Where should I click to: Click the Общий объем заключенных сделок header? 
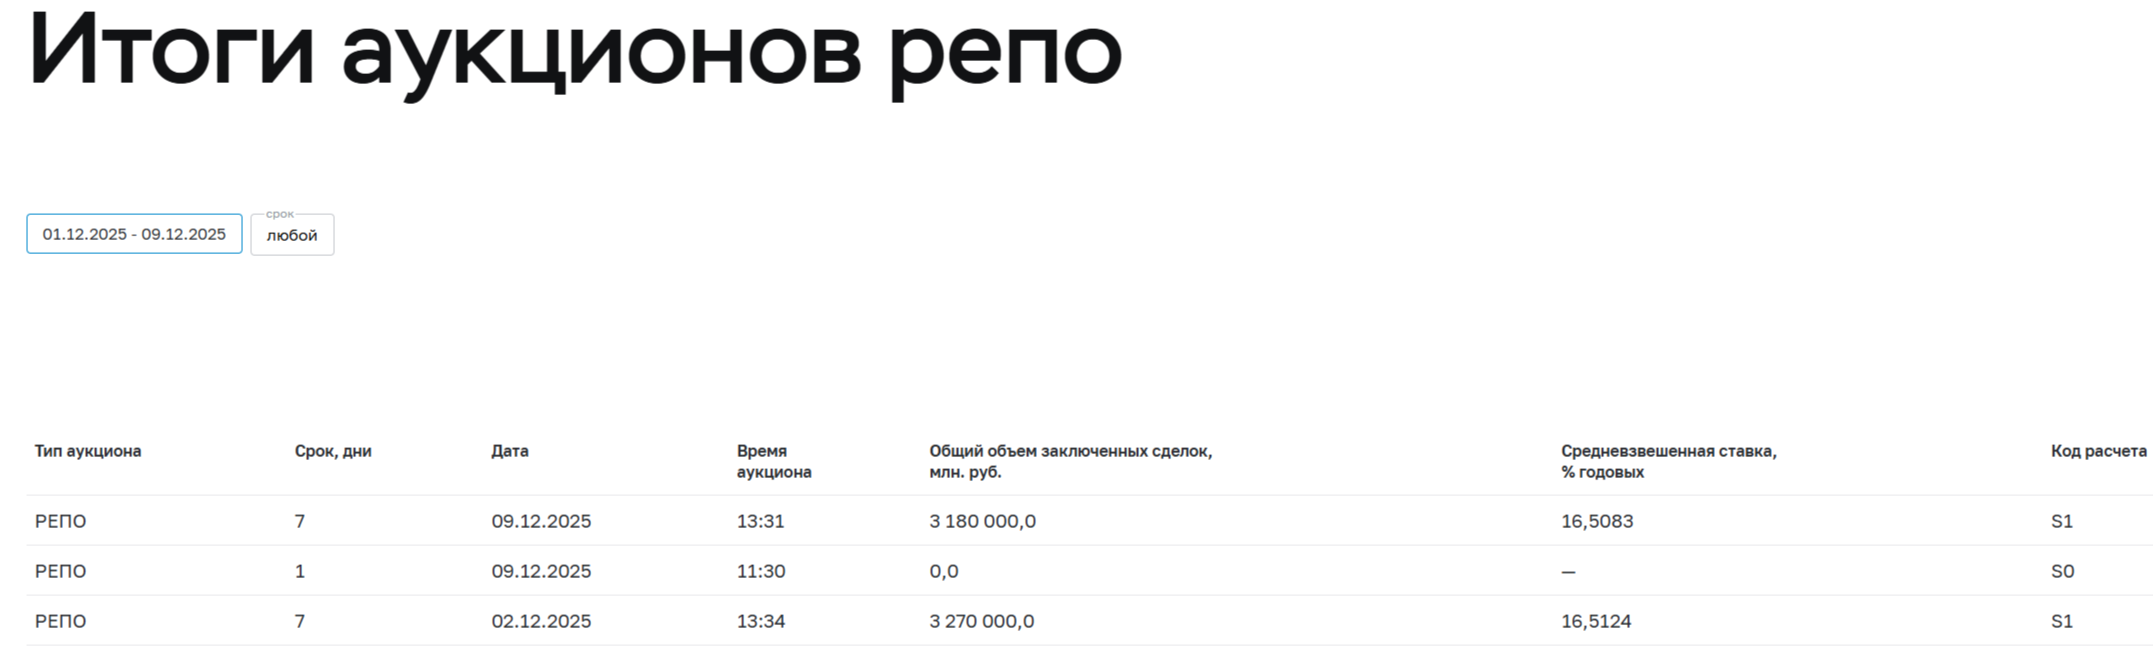tap(1070, 461)
